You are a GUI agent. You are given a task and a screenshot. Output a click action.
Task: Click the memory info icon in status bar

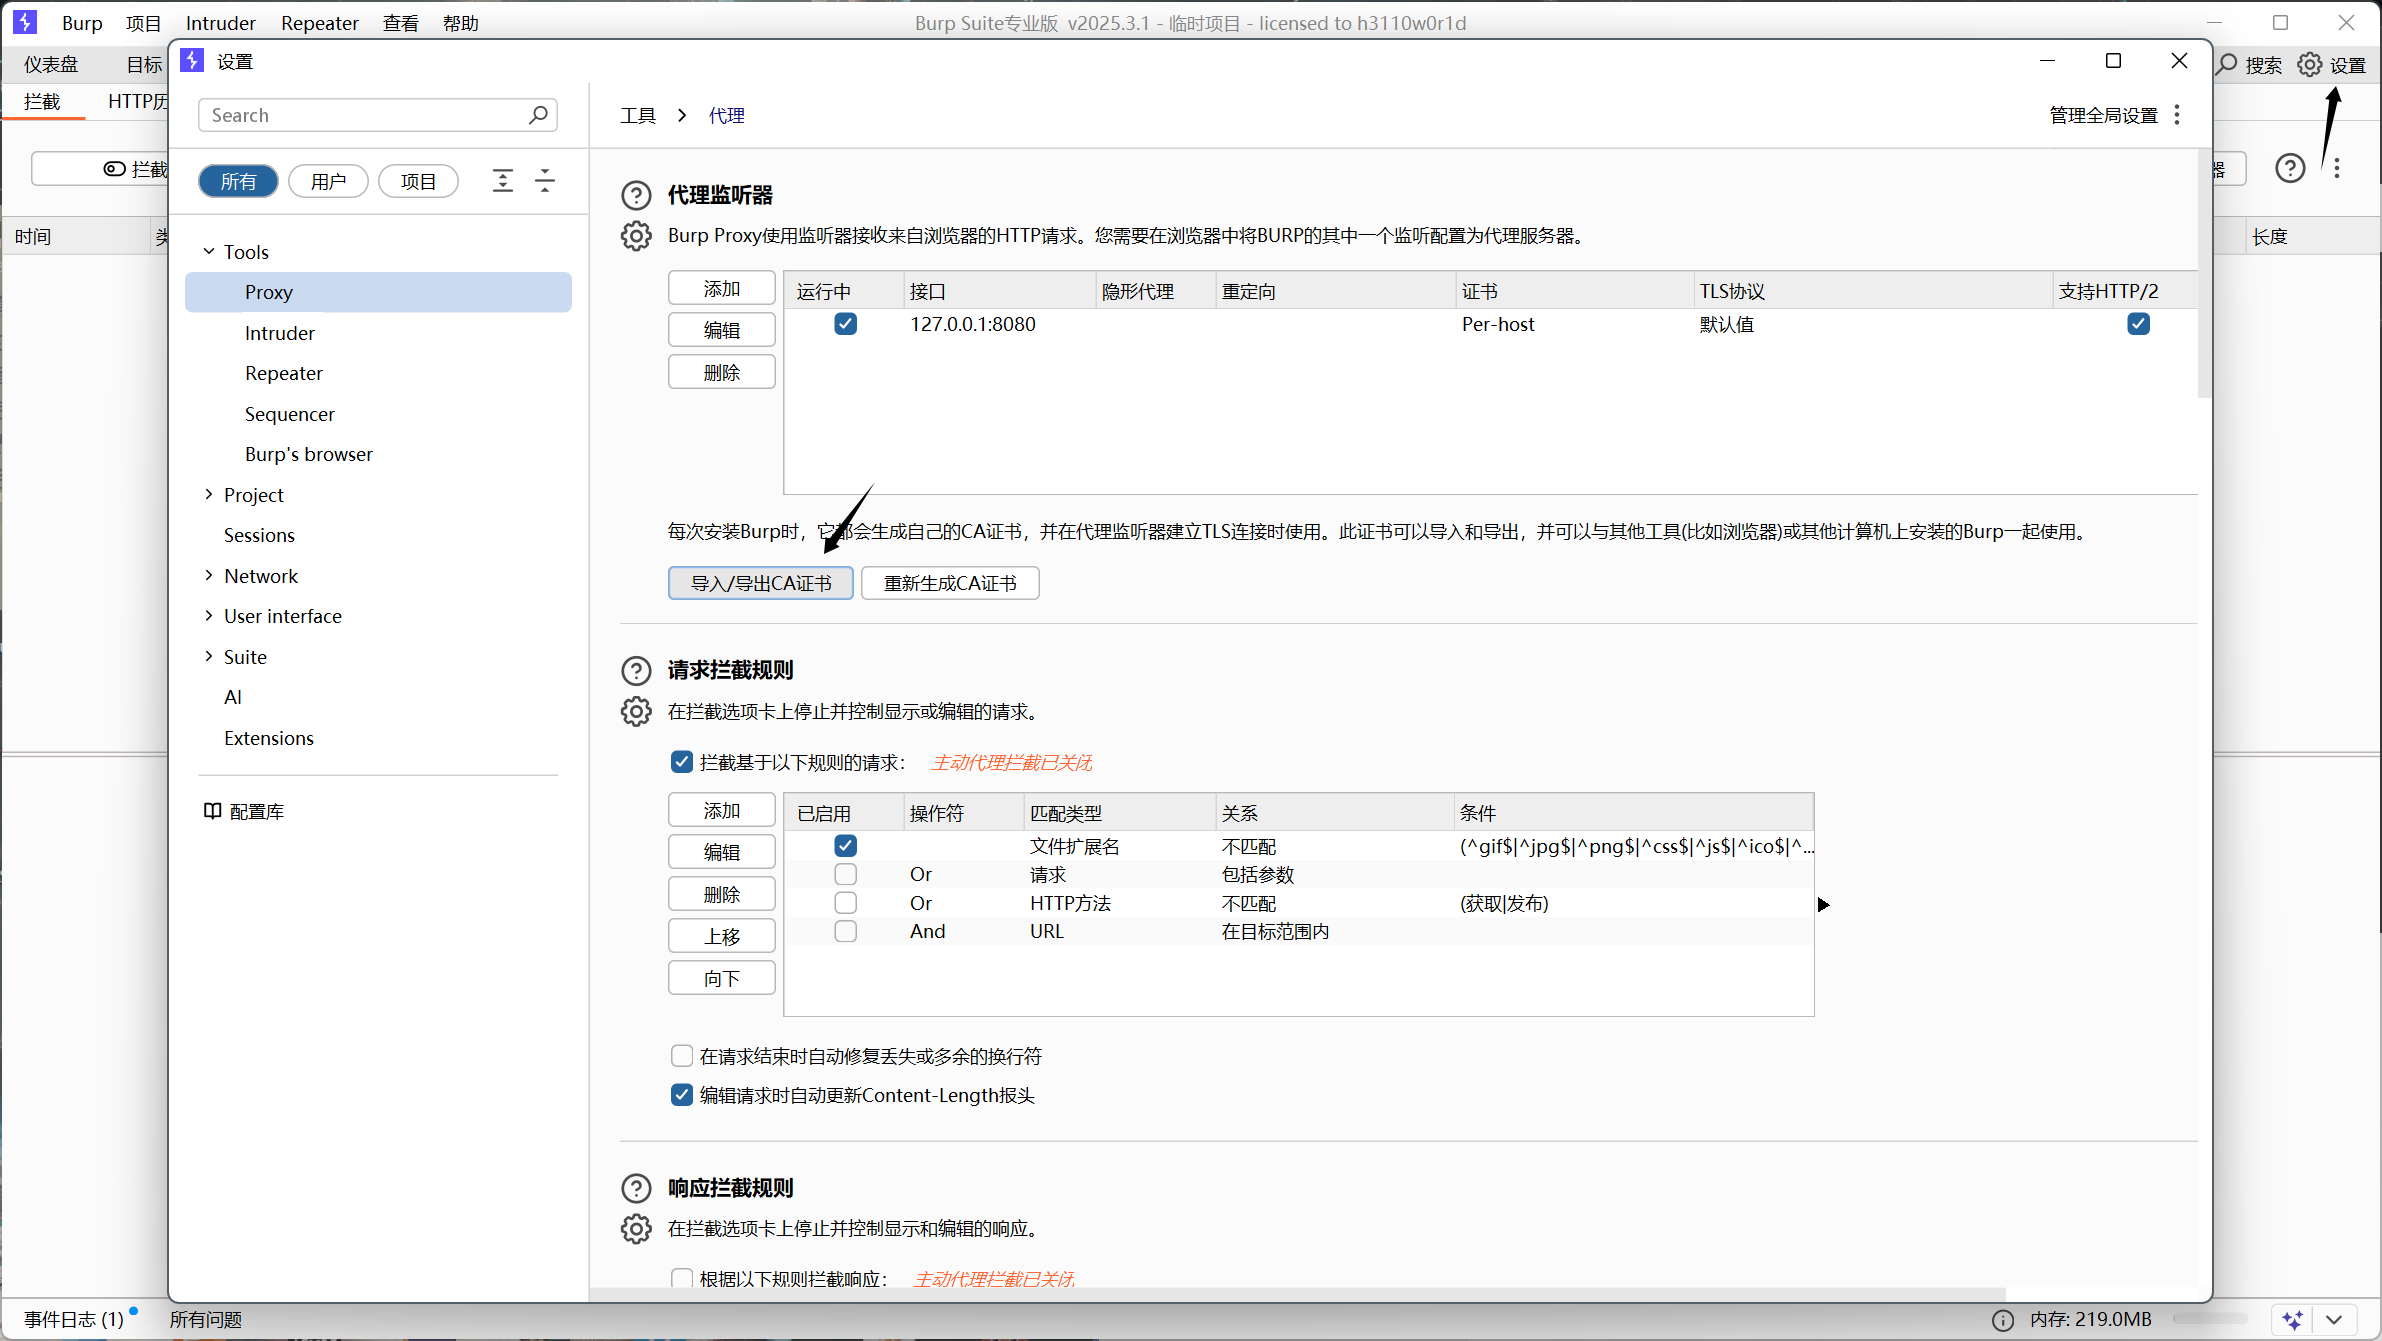2002,1320
